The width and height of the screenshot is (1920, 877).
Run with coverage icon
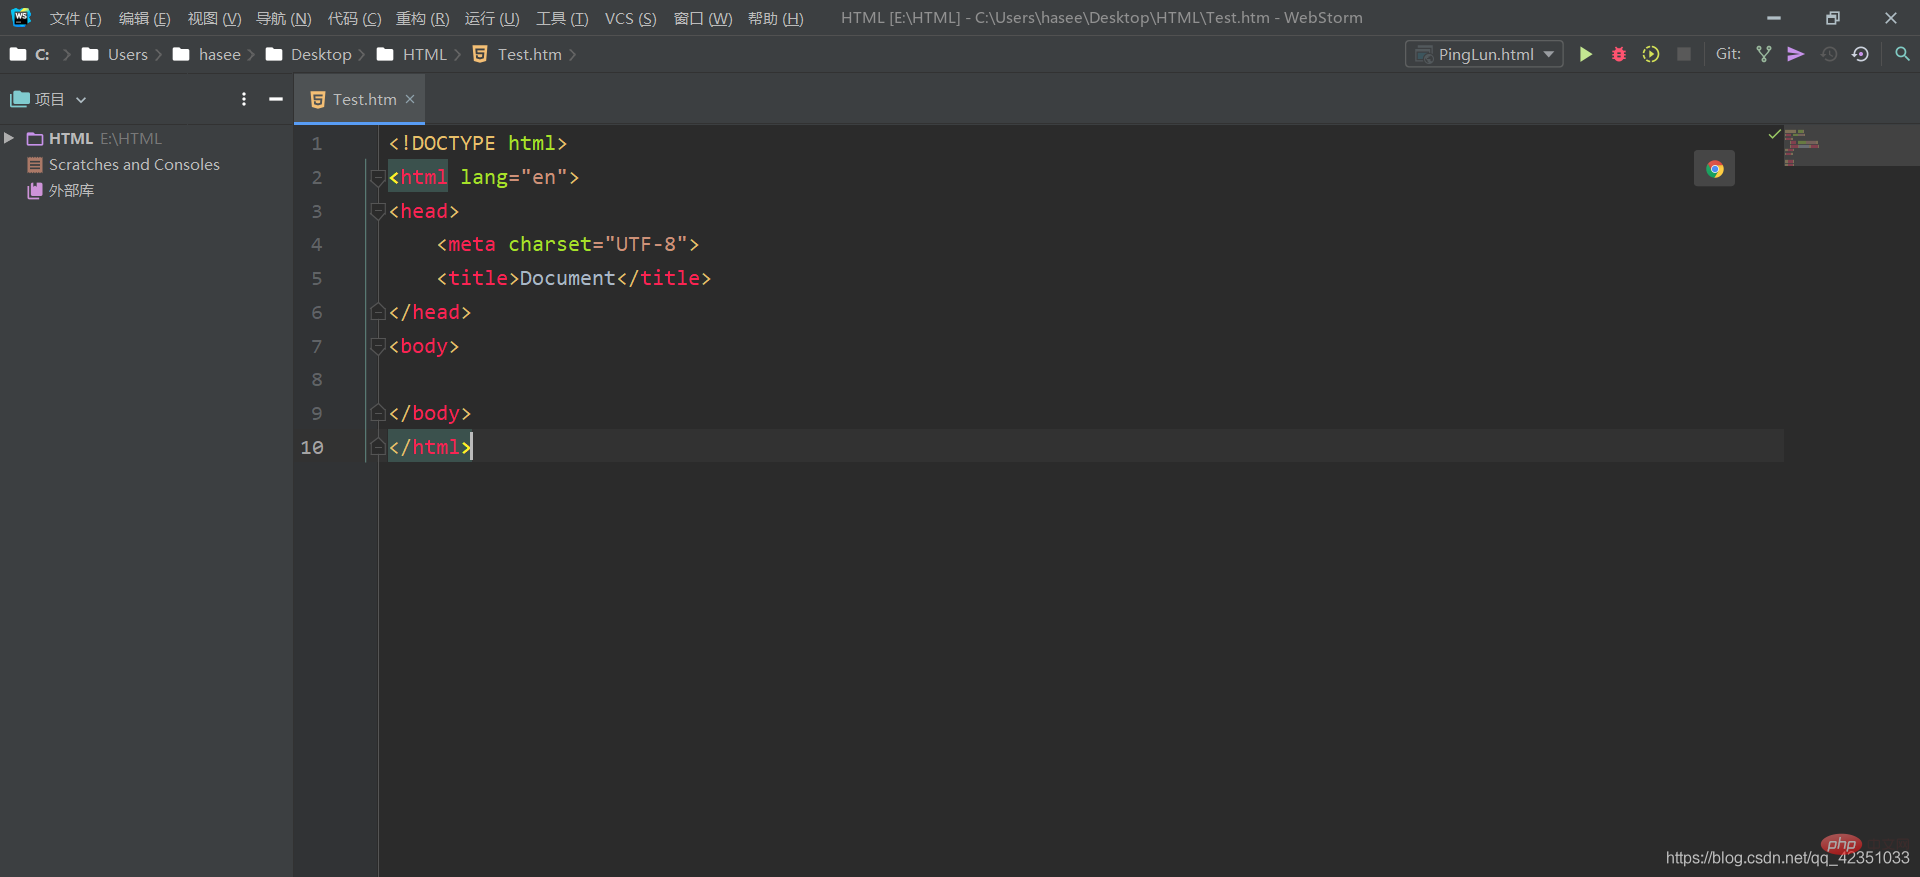click(1651, 54)
